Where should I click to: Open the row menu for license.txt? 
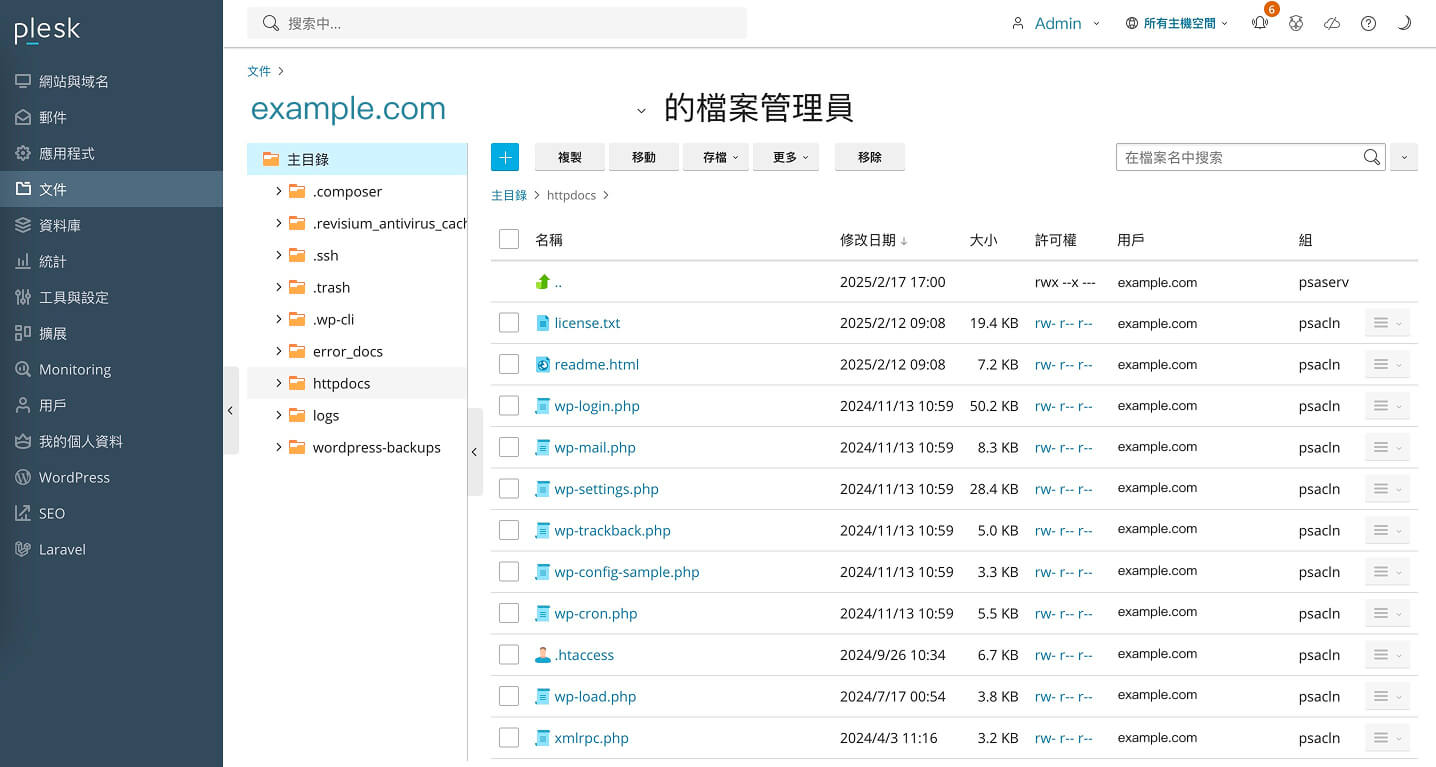[x=1387, y=323]
